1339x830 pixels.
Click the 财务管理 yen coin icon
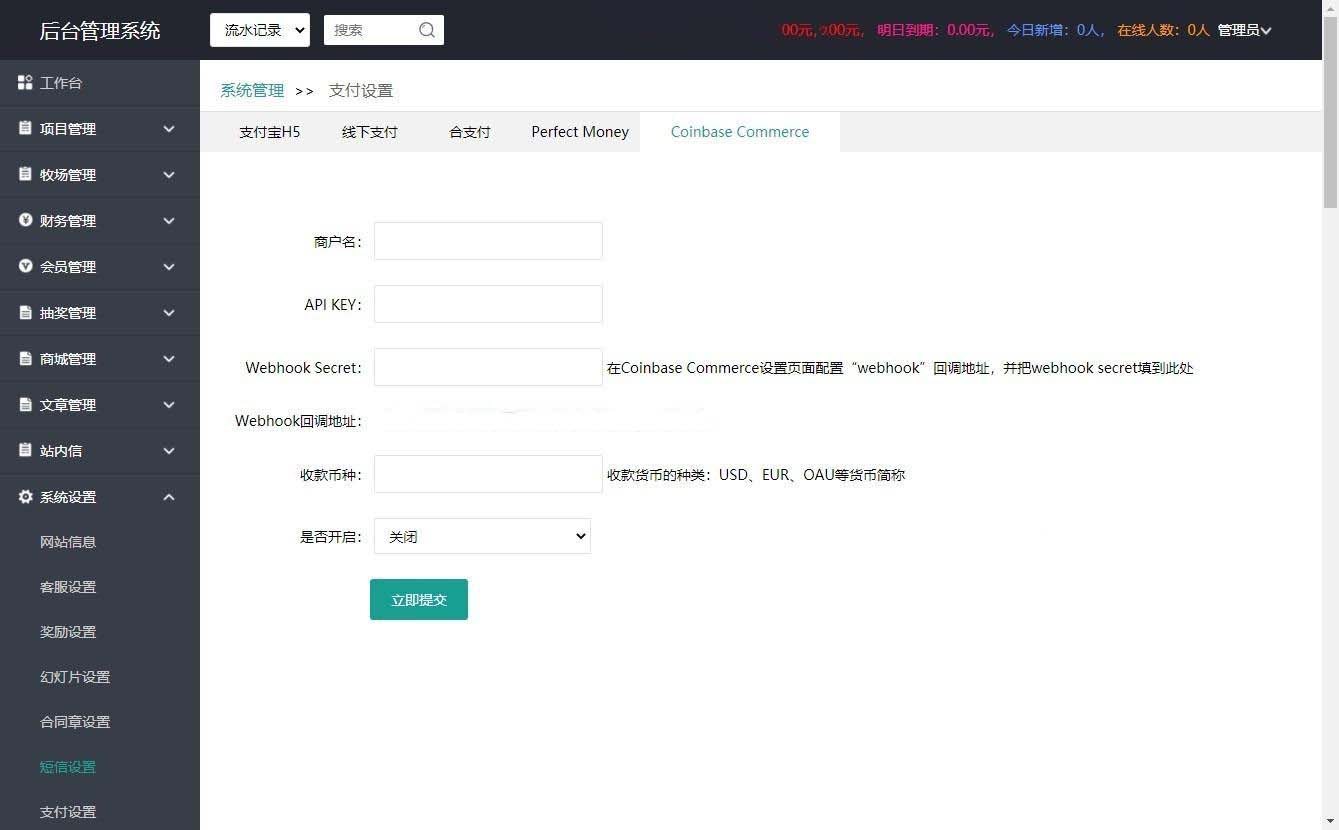(x=26, y=221)
